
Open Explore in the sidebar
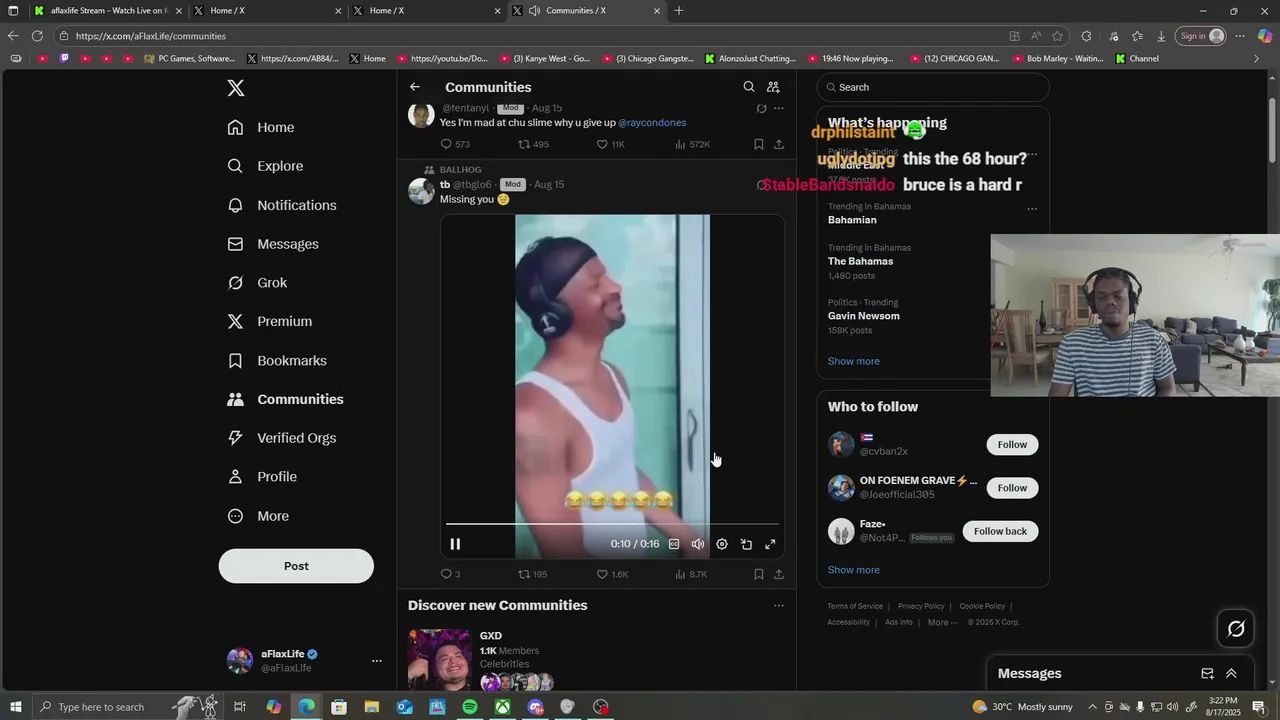point(265,166)
